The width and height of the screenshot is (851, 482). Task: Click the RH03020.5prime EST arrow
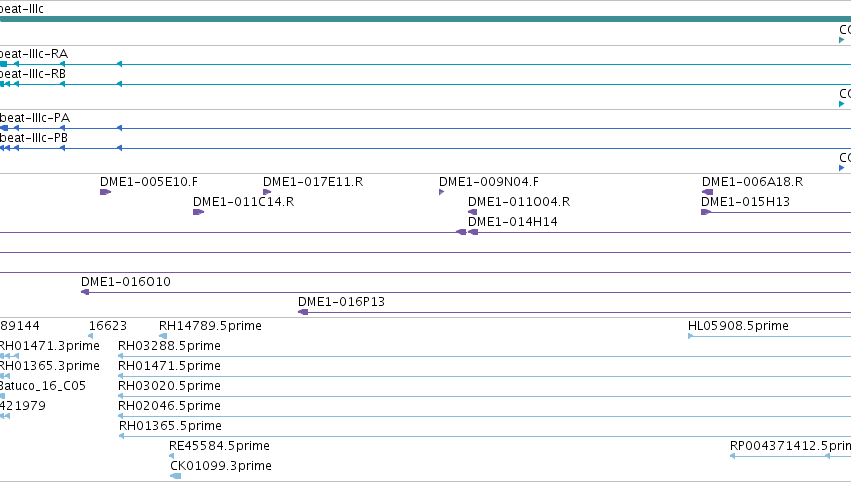[x=120, y=396]
